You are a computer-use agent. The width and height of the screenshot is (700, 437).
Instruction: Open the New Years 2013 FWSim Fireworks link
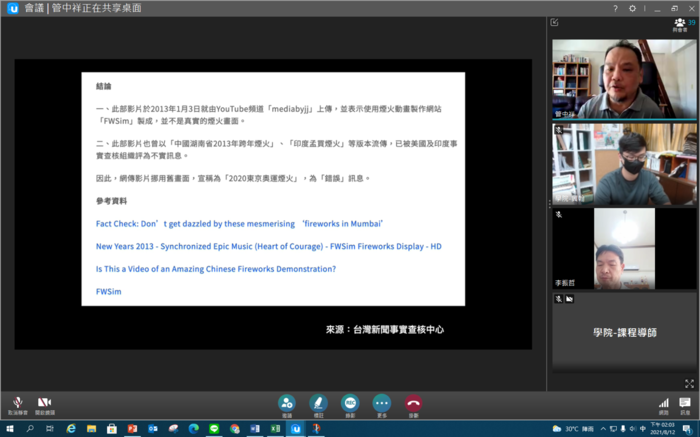(x=268, y=246)
